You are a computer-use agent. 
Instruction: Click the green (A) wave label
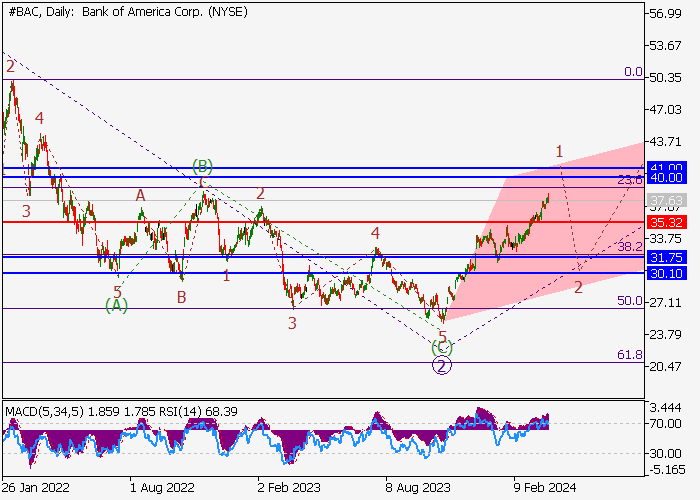tap(117, 306)
